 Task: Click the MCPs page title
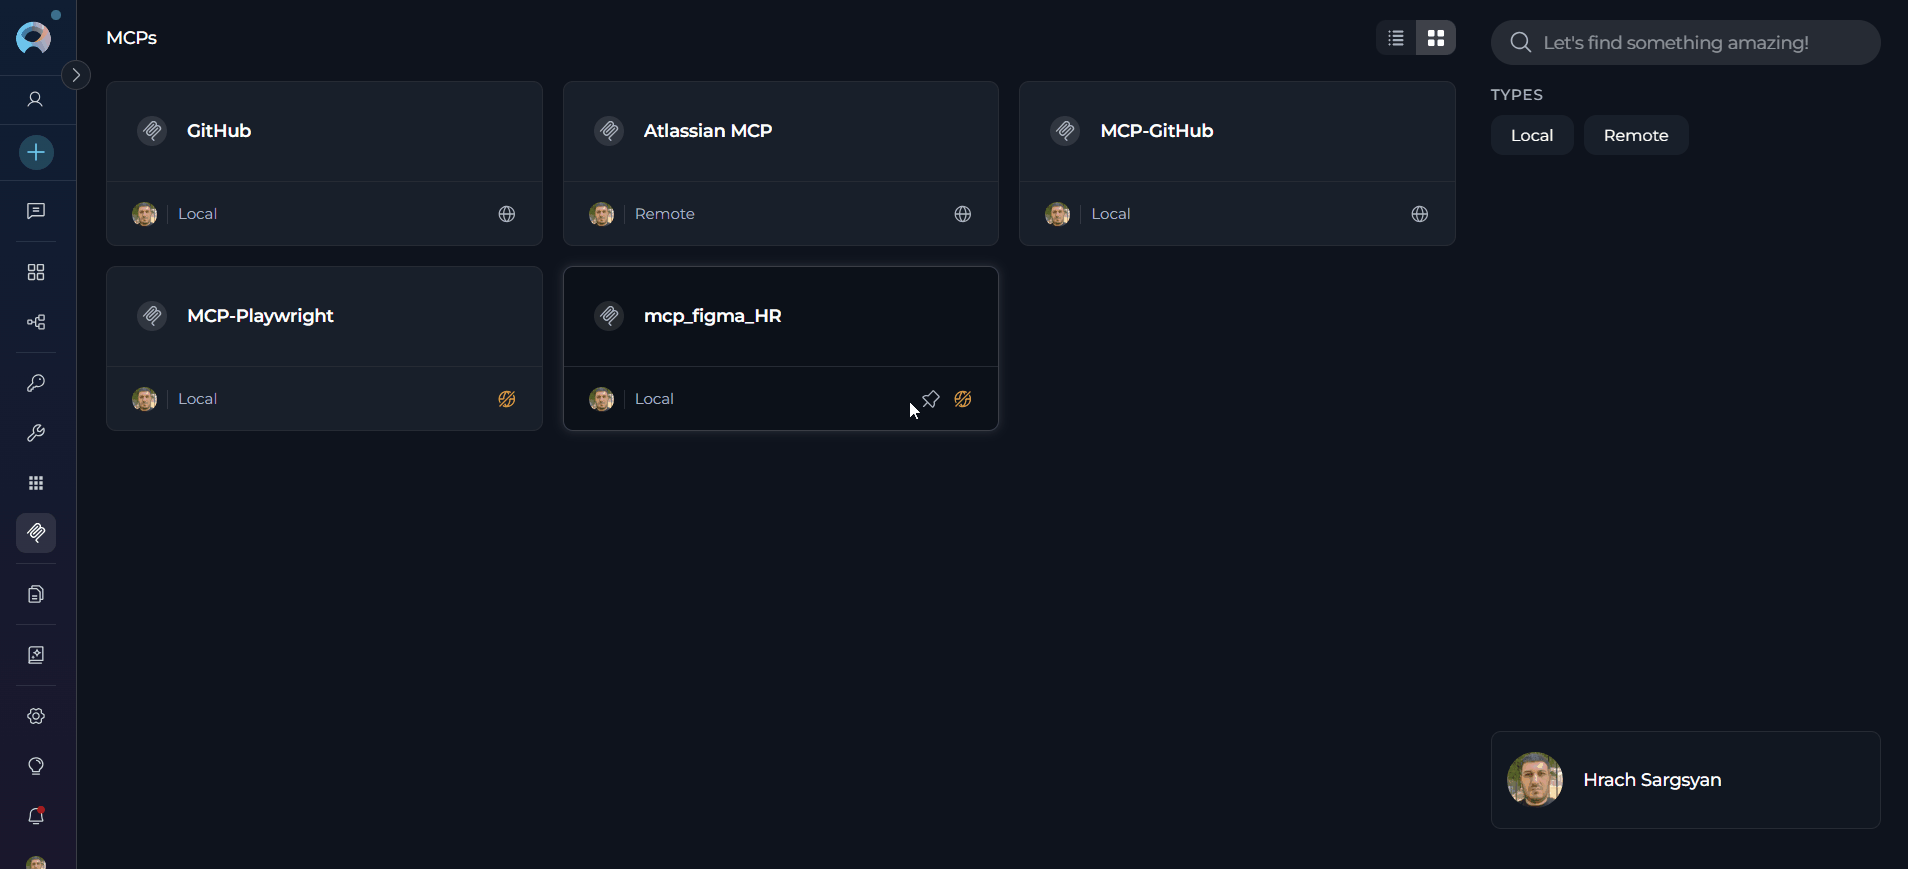click(131, 38)
